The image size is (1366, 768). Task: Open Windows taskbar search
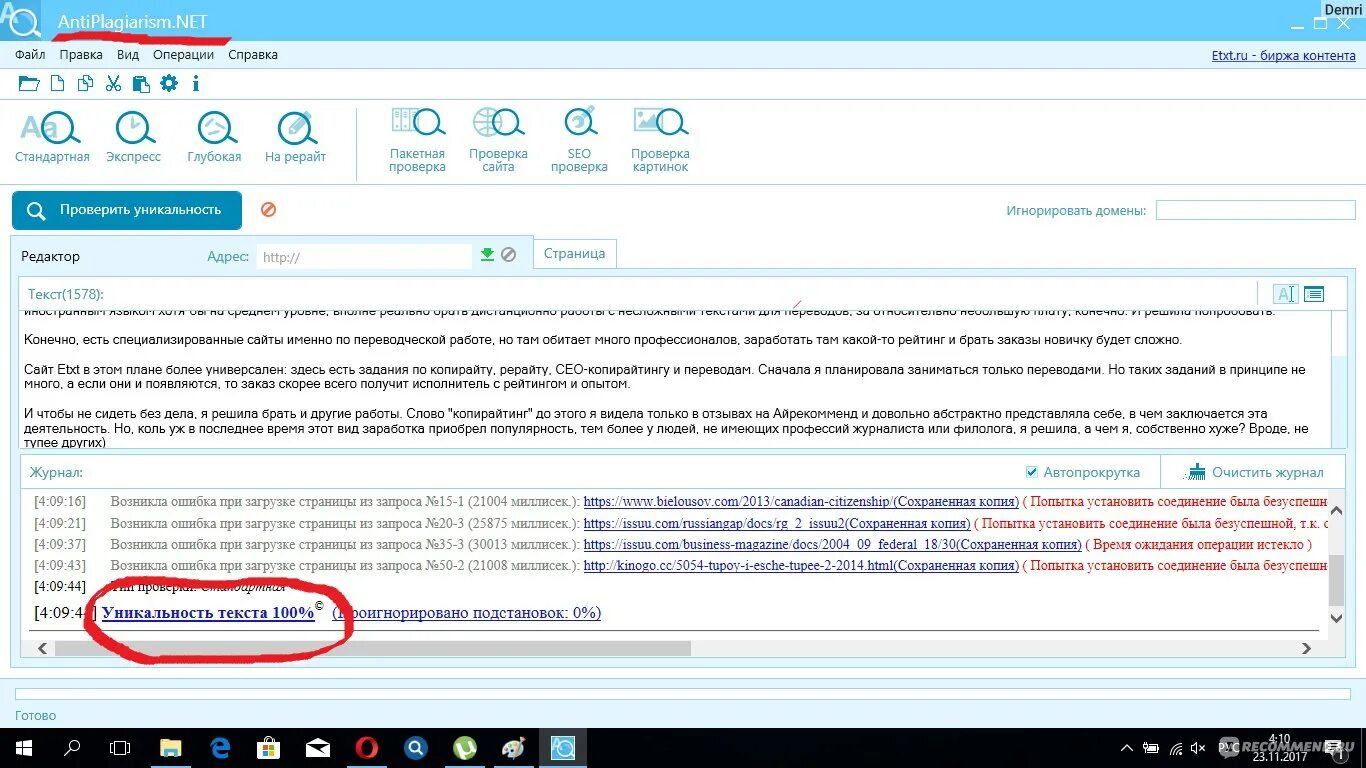(x=72, y=747)
